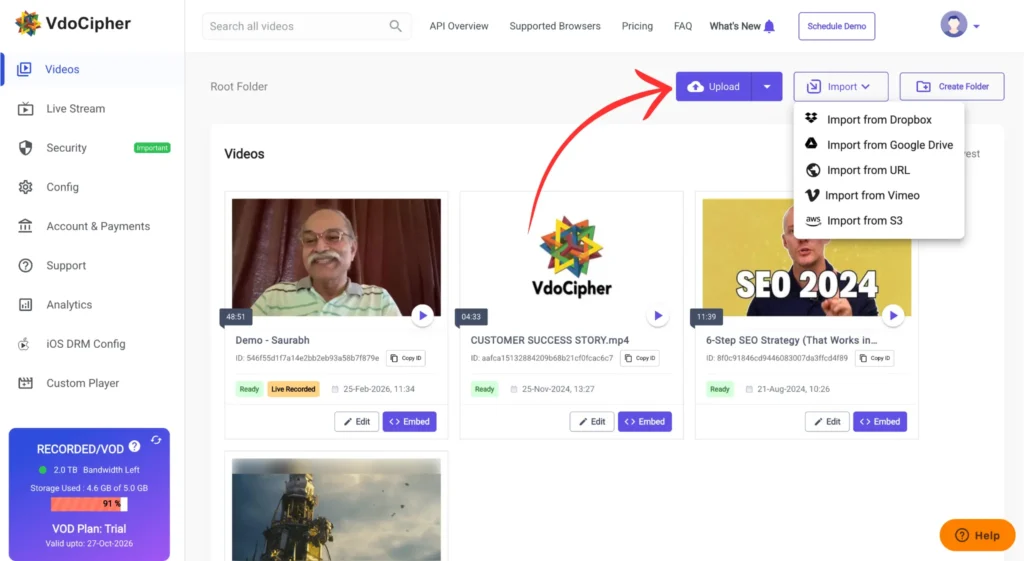Image resolution: width=1024 pixels, height=561 pixels.
Task: Collapse the Import dropdown
Action: 840,86
